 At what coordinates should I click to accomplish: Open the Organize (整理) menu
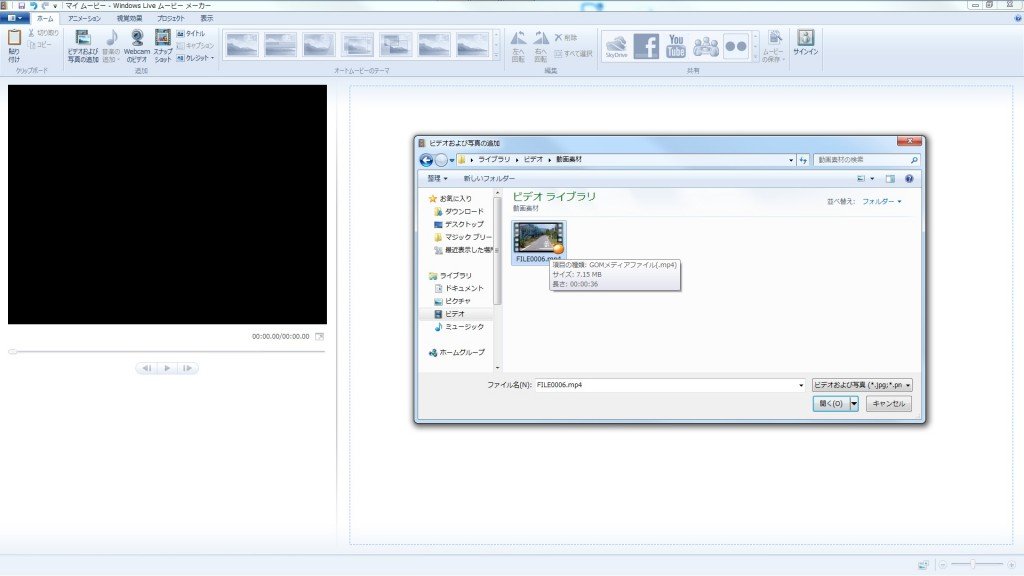437,178
